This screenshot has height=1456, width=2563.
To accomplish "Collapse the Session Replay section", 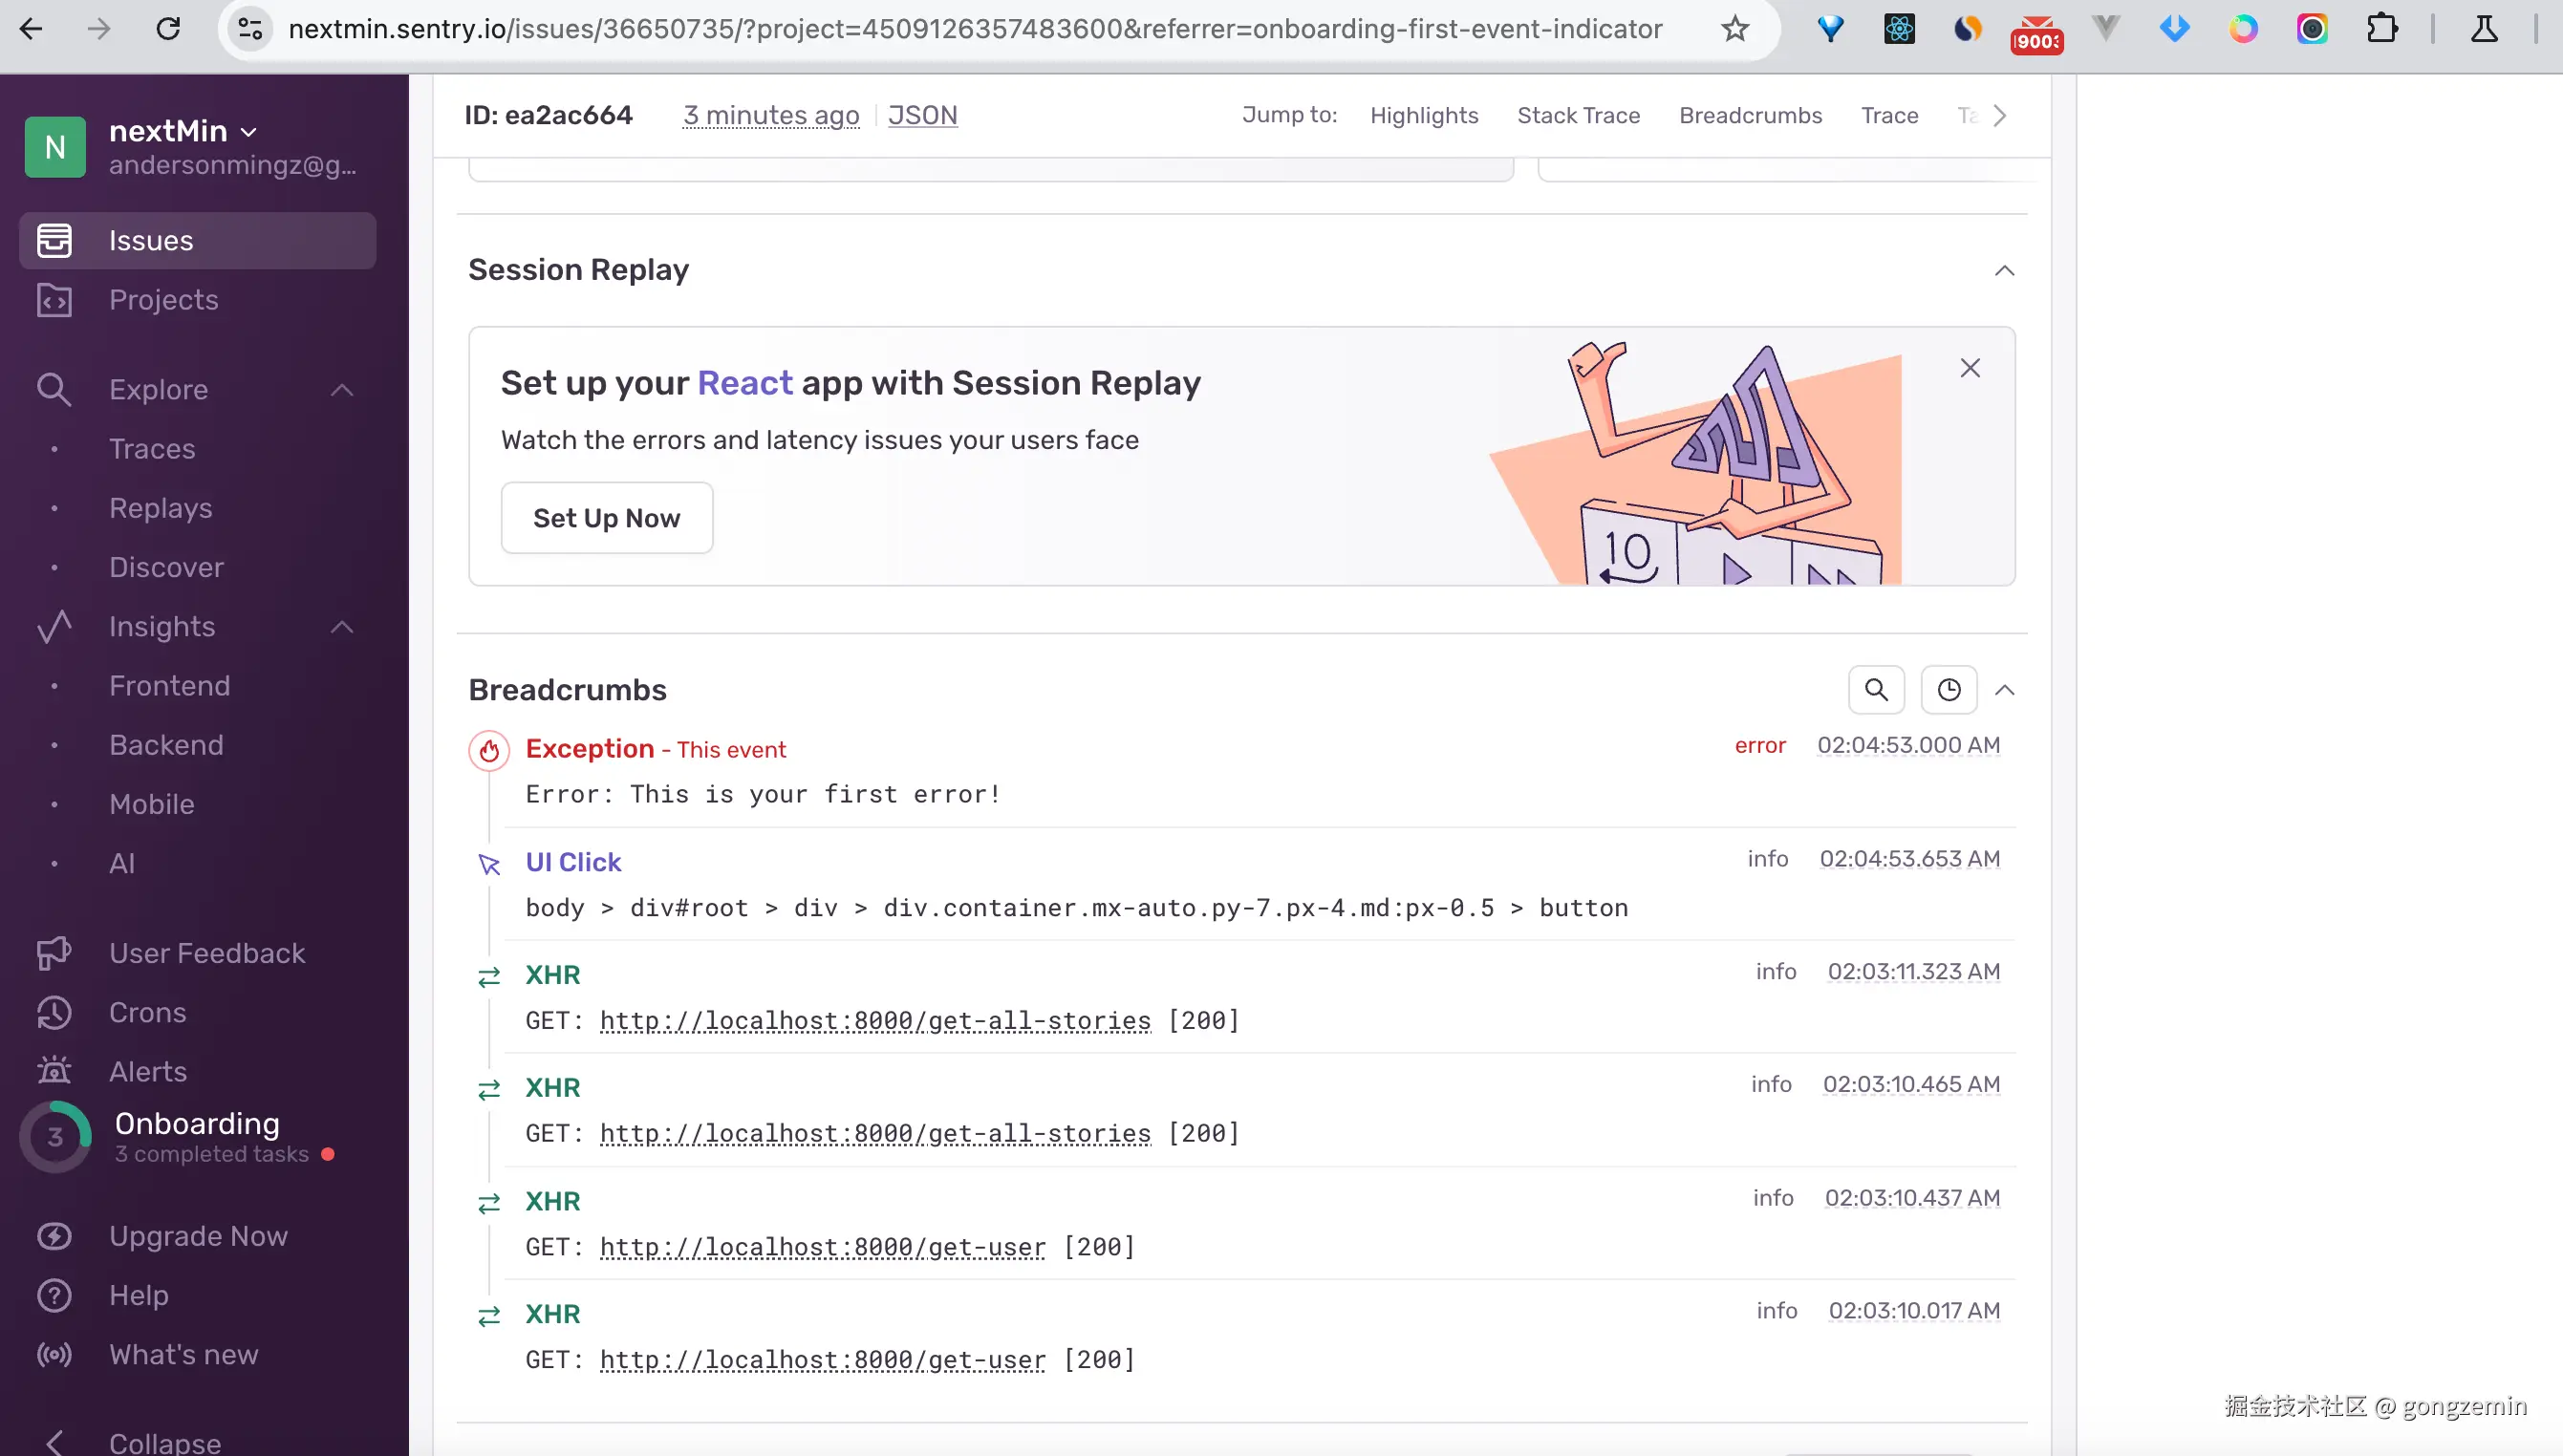I will 2004,270.
